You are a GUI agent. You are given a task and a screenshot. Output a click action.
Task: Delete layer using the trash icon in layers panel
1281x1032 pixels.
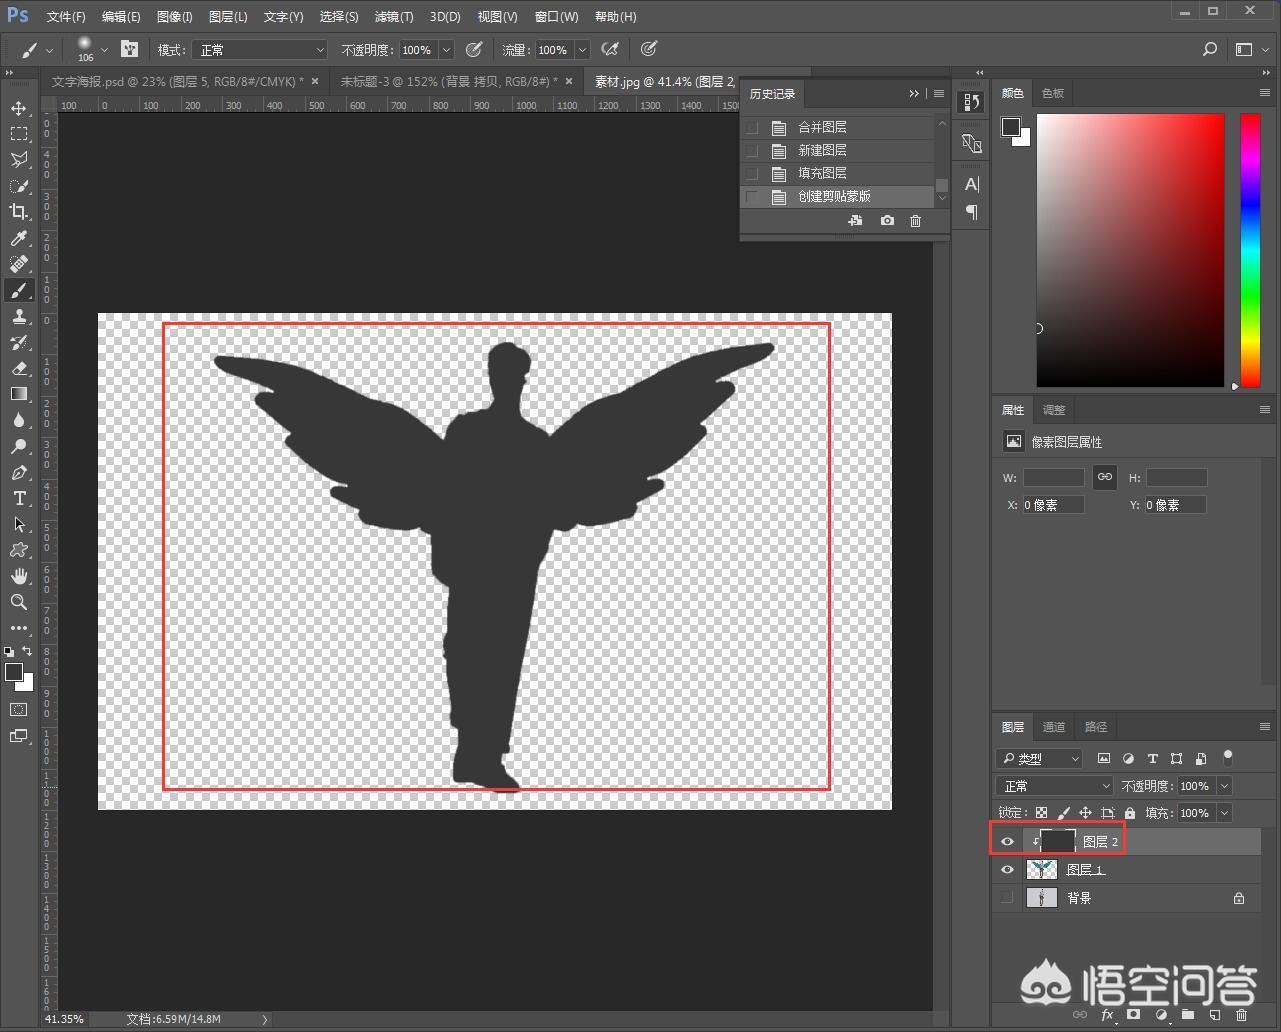pos(1241,1015)
